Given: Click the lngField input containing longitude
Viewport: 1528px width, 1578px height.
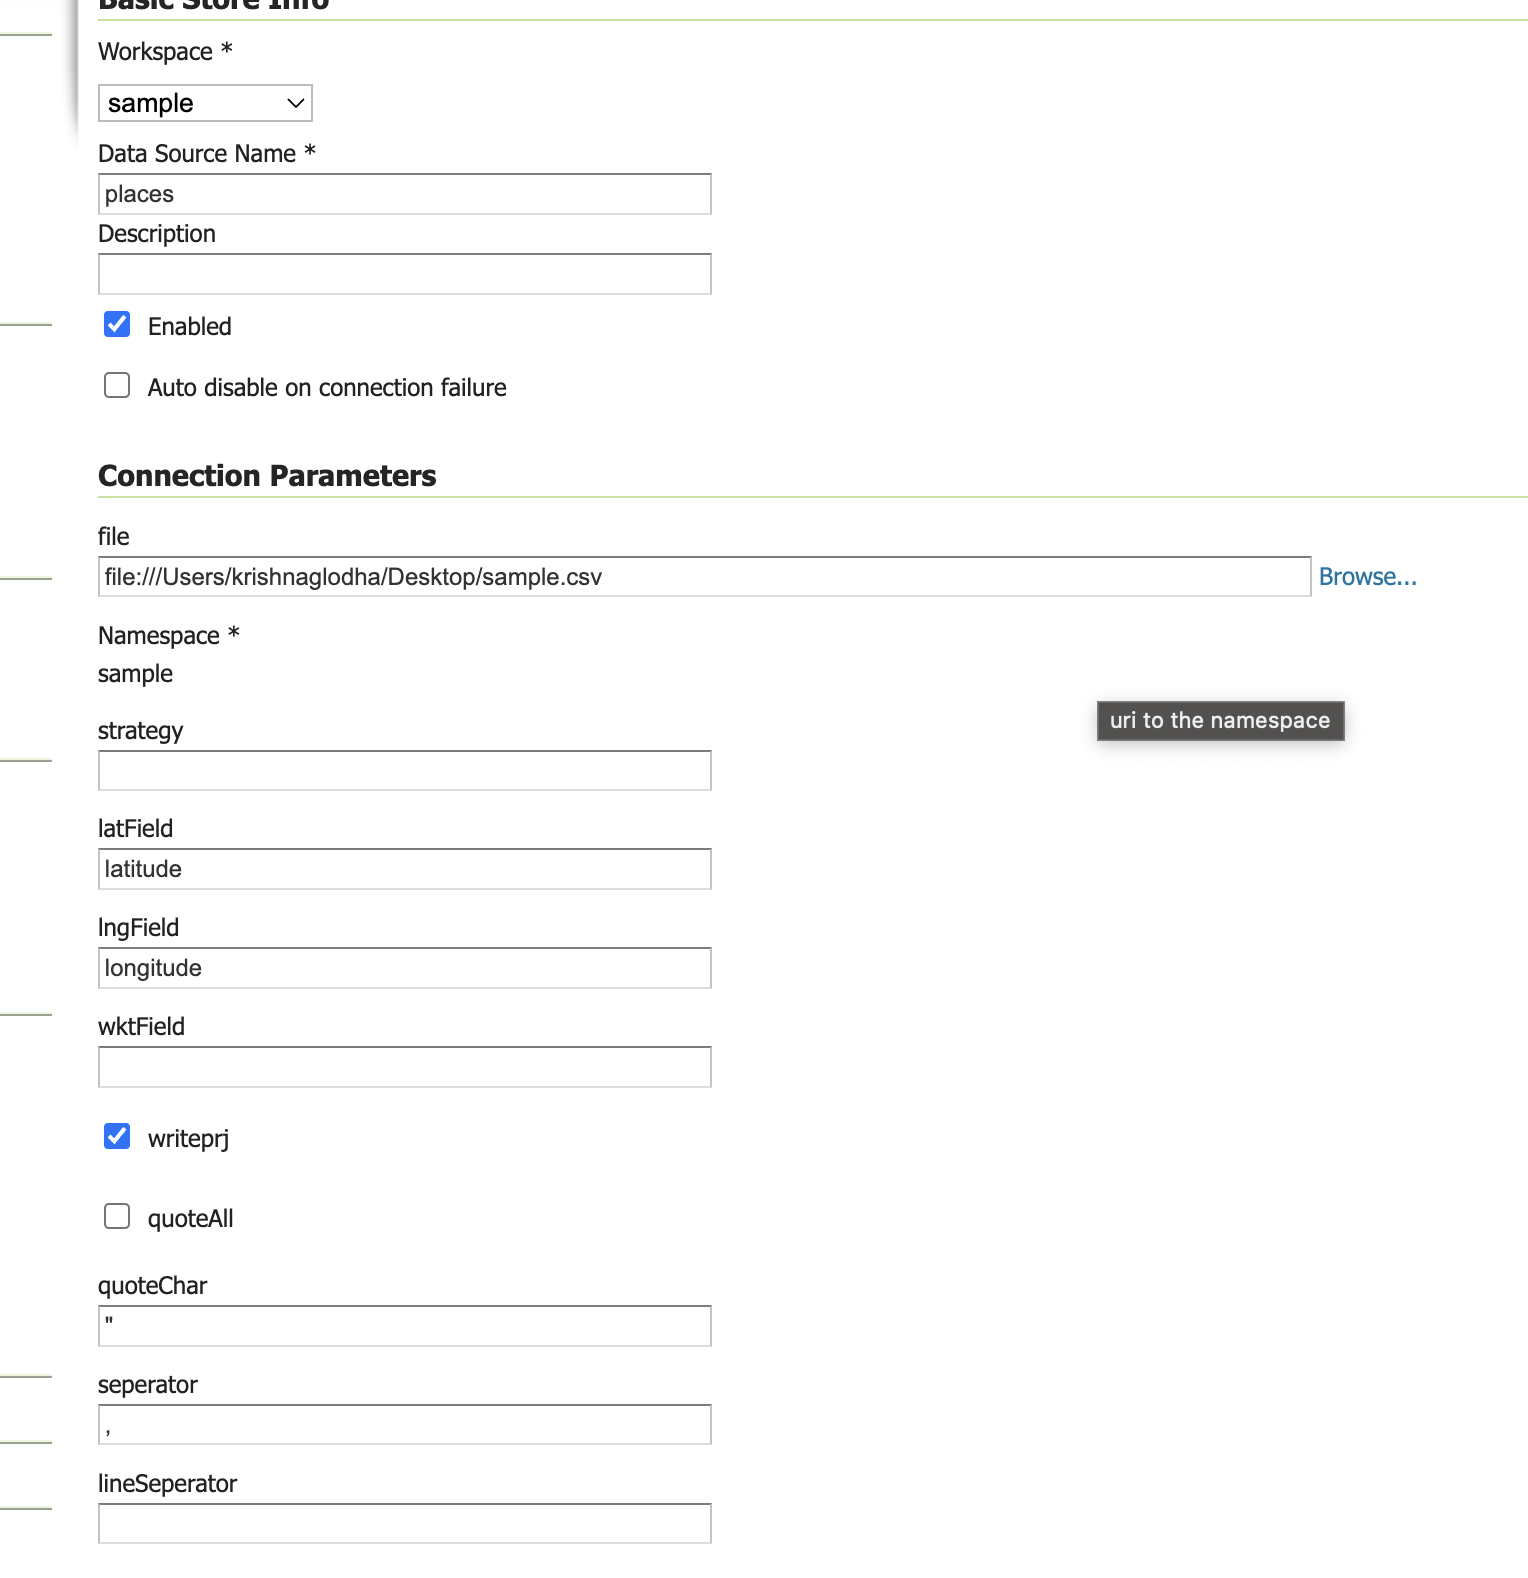Looking at the screenshot, I should coord(405,968).
